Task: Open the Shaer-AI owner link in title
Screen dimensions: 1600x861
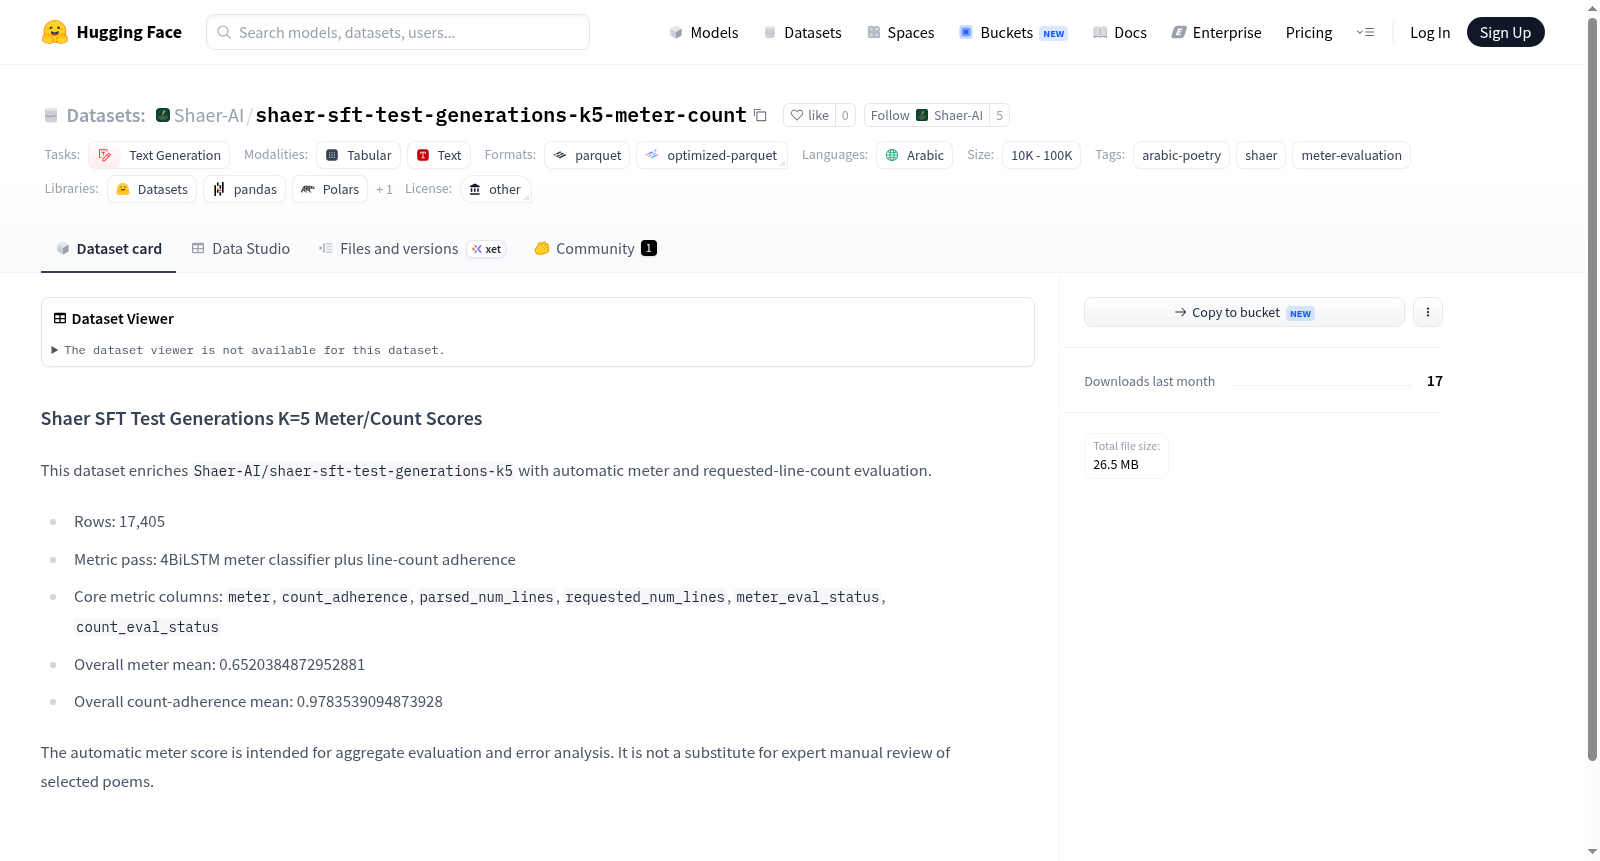Action: [x=209, y=115]
